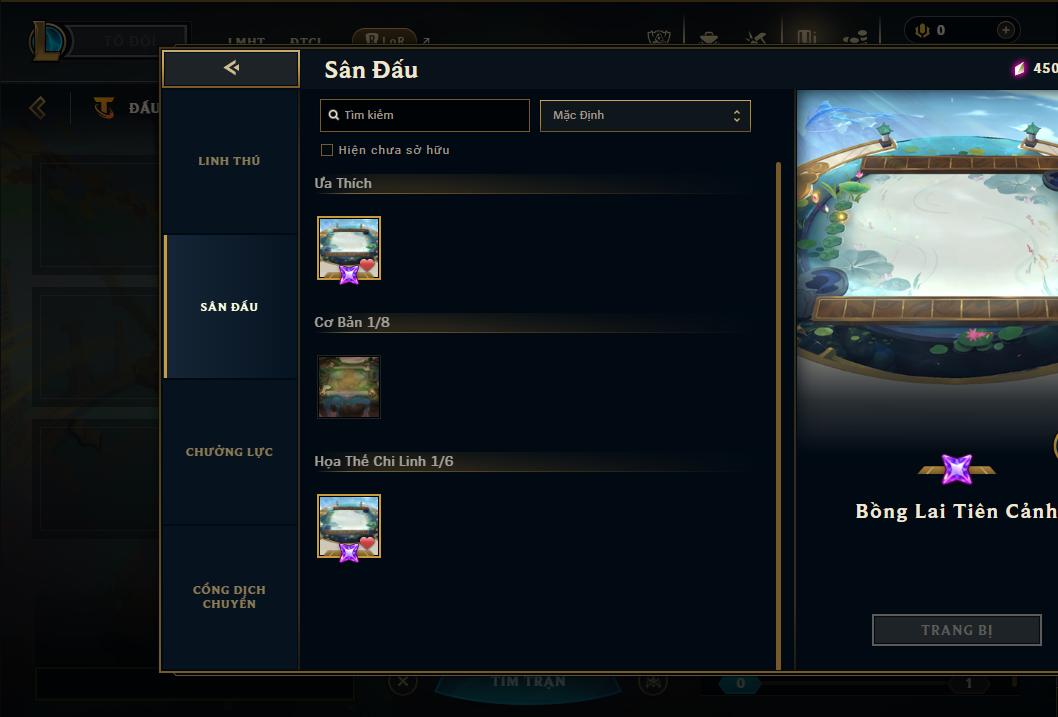The width and height of the screenshot is (1058, 717).
Task: Click the arena list vertical scrollbar
Action: coord(778,415)
